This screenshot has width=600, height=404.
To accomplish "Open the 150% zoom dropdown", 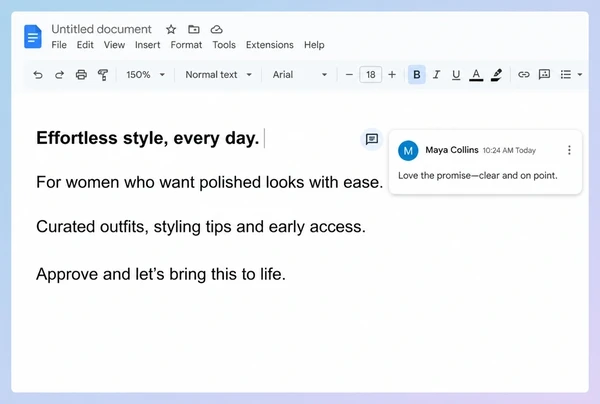I will coord(145,75).
